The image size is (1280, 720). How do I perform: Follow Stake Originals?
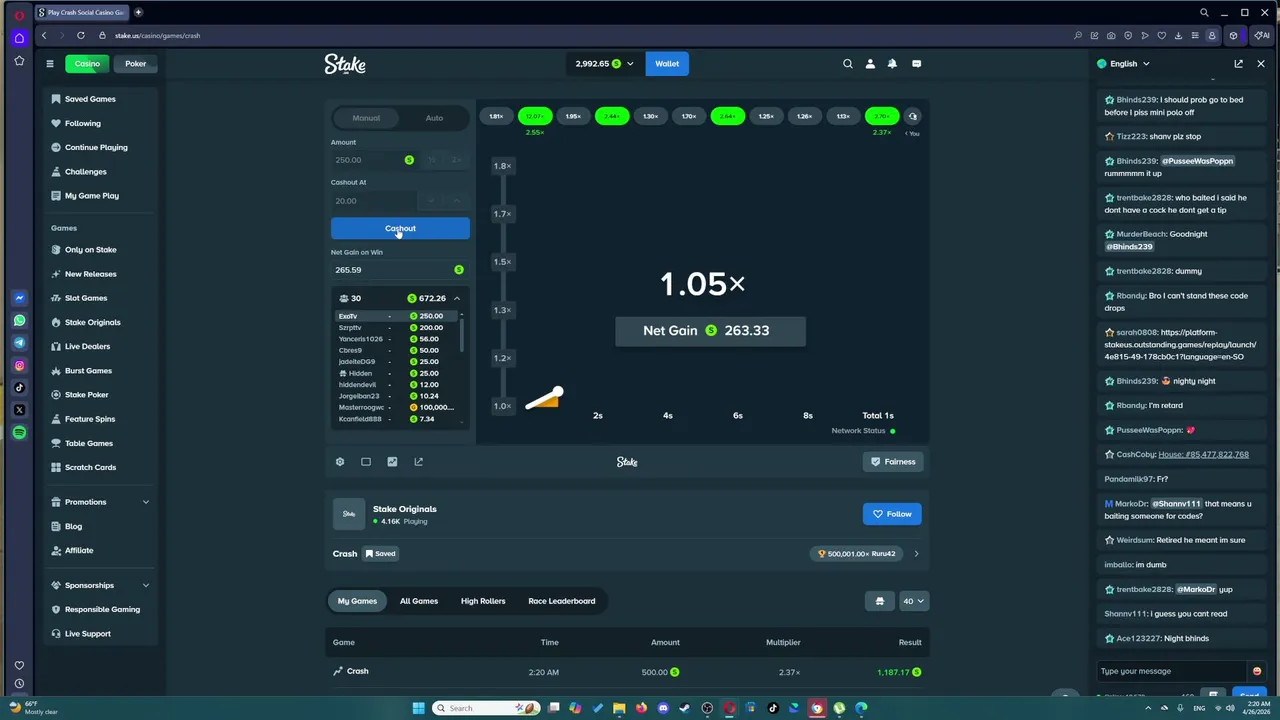pos(892,514)
